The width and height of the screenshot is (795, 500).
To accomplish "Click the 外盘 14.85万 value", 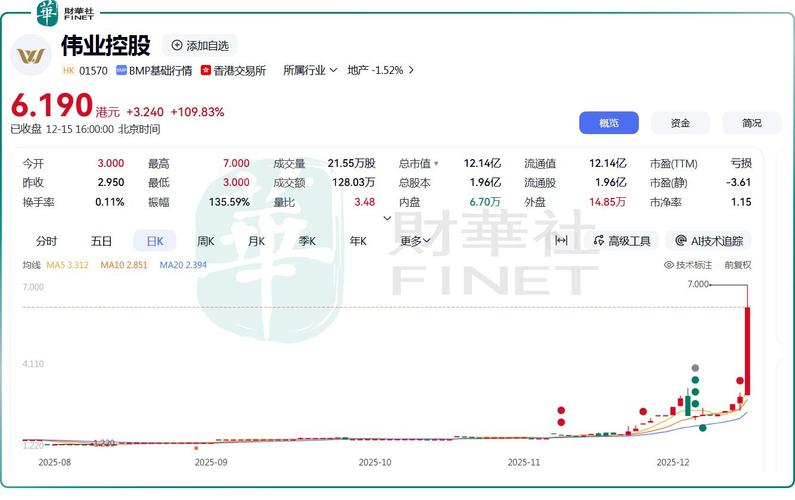I will [607, 202].
